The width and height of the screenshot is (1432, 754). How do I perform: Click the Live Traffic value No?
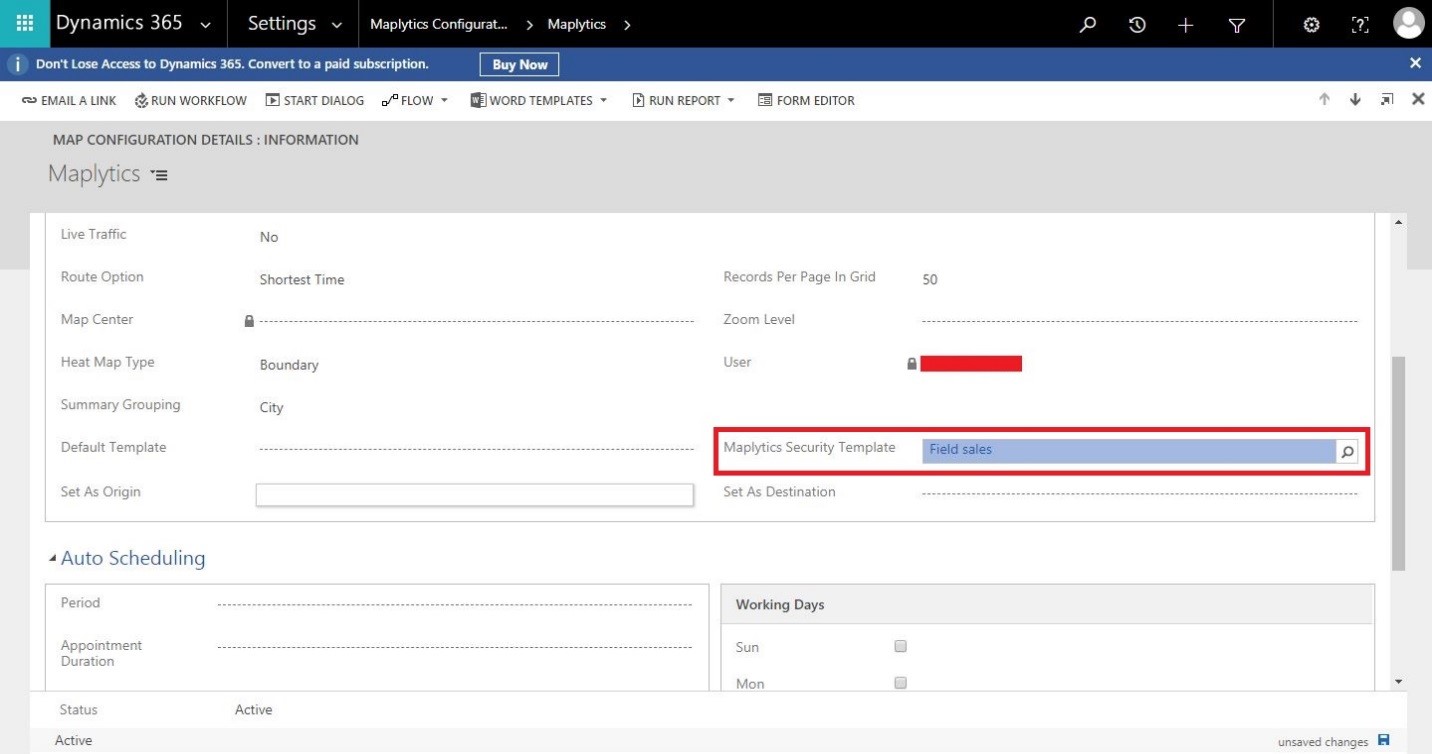tap(269, 237)
